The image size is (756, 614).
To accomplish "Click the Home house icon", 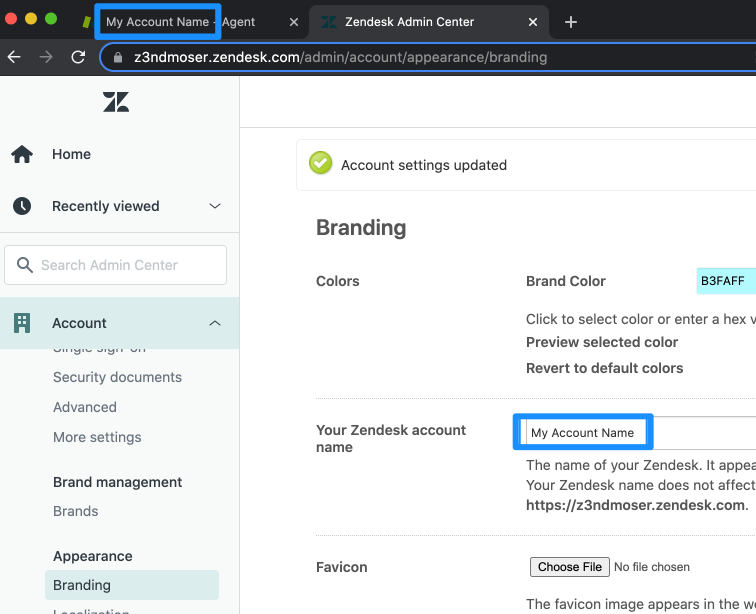I will pyautogui.click(x=22, y=154).
